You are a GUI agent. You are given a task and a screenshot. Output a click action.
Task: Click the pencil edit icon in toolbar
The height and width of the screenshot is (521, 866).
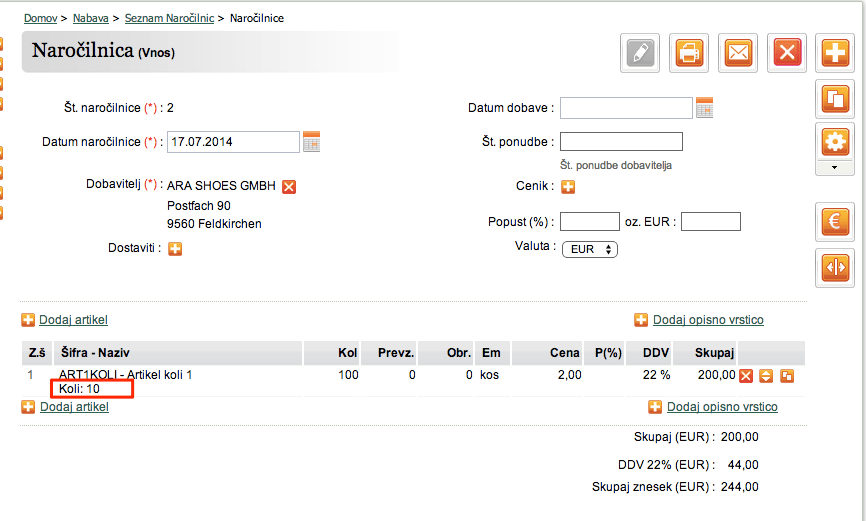(640, 53)
